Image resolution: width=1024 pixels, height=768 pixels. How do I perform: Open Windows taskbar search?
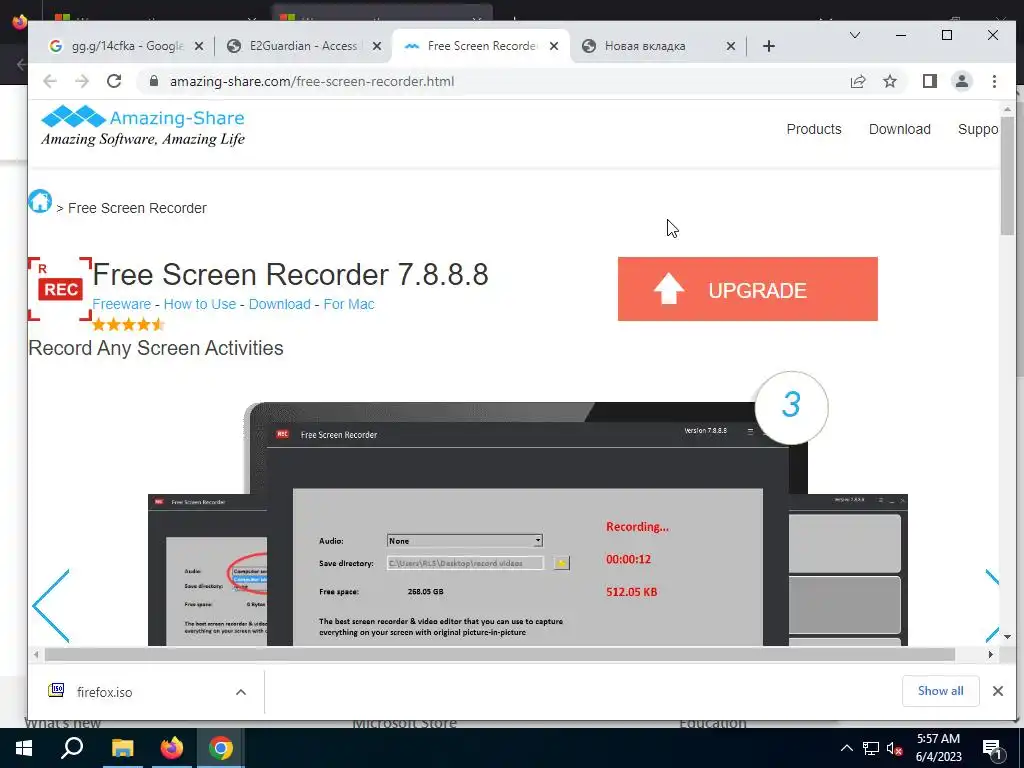tap(72, 748)
